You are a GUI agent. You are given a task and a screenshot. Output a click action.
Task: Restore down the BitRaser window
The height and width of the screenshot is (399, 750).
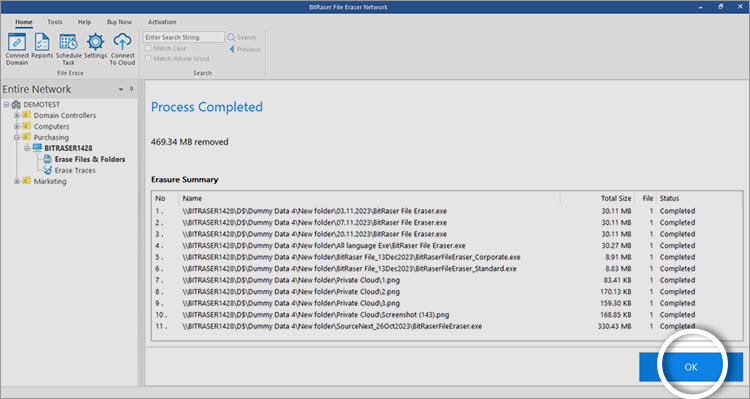click(x=720, y=7)
